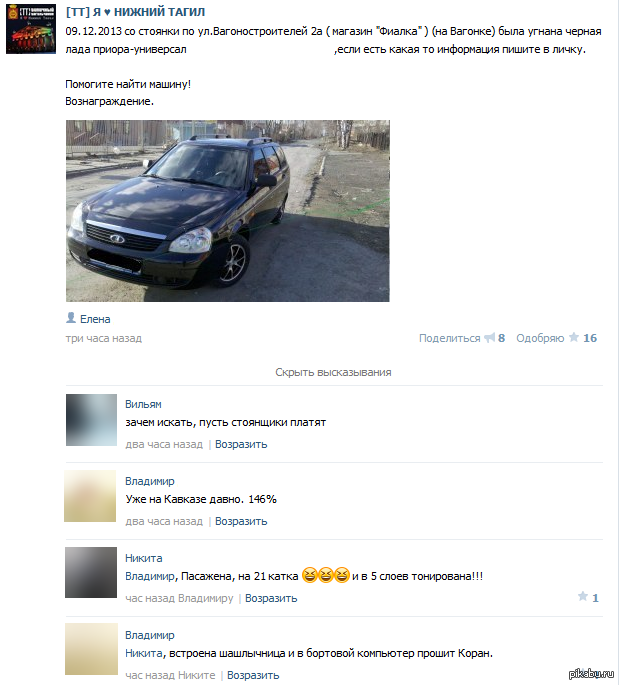Open the black Lada Priora photo
Screen dimensions: 619x685
(228, 211)
